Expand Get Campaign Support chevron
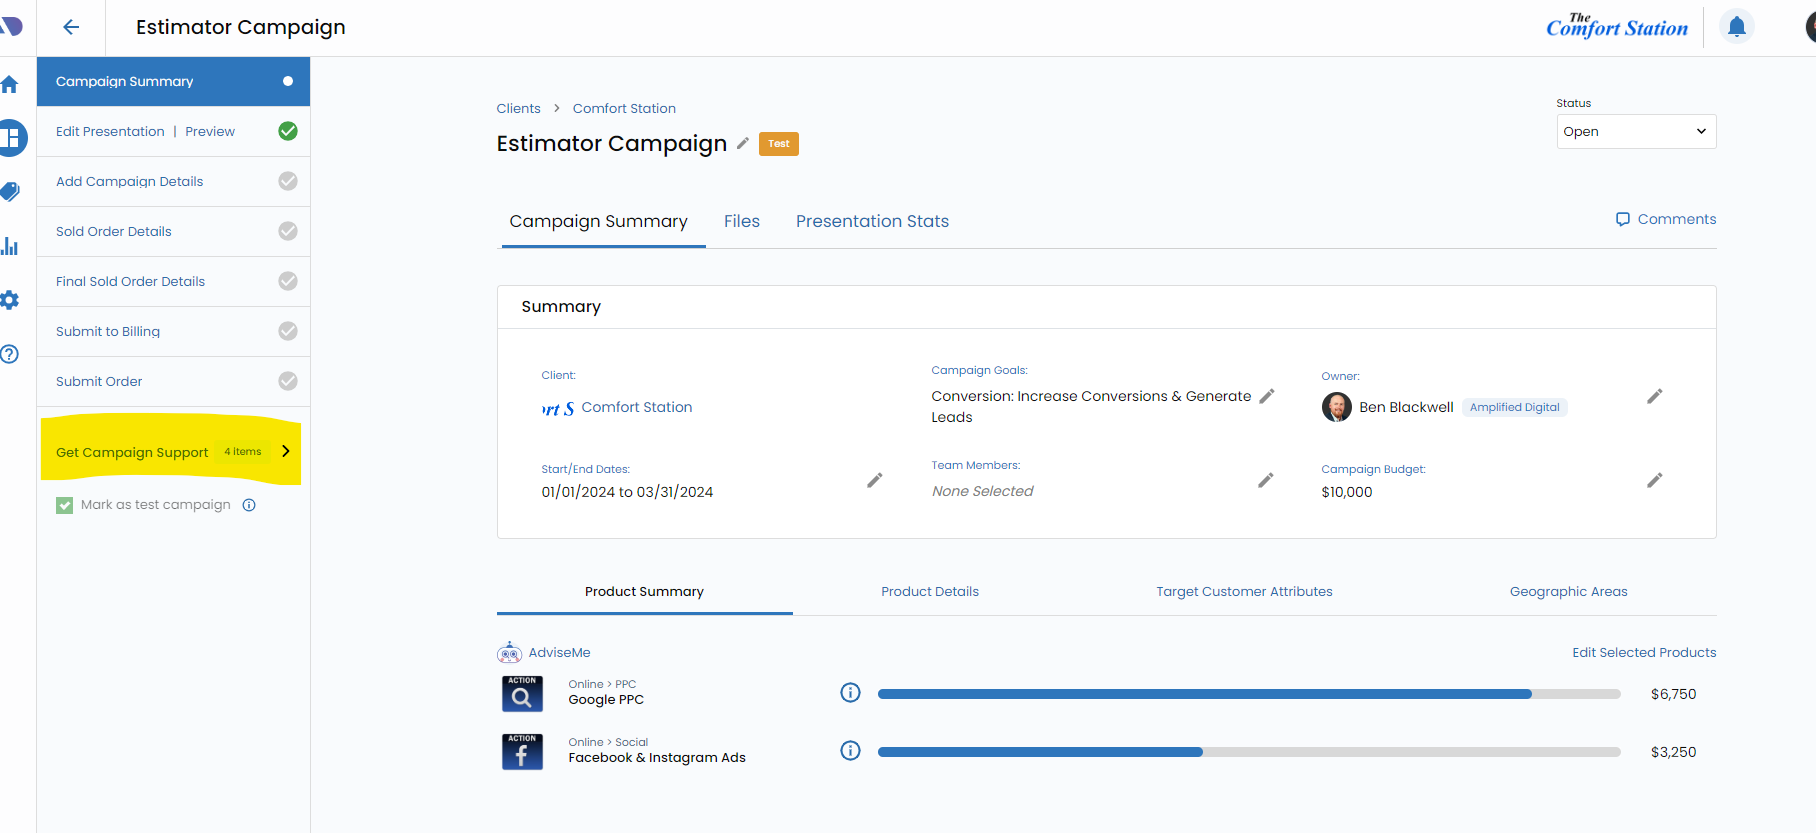The width and height of the screenshot is (1816, 833). [286, 451]
